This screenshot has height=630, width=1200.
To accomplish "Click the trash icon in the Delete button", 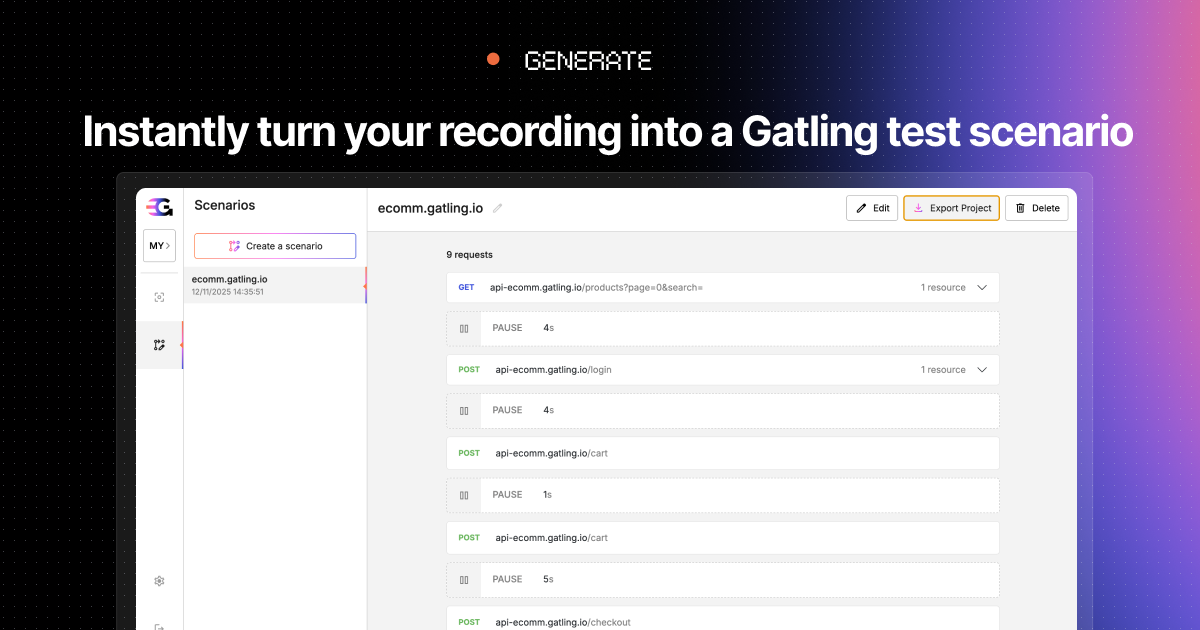I will [x=1018, y=208].
